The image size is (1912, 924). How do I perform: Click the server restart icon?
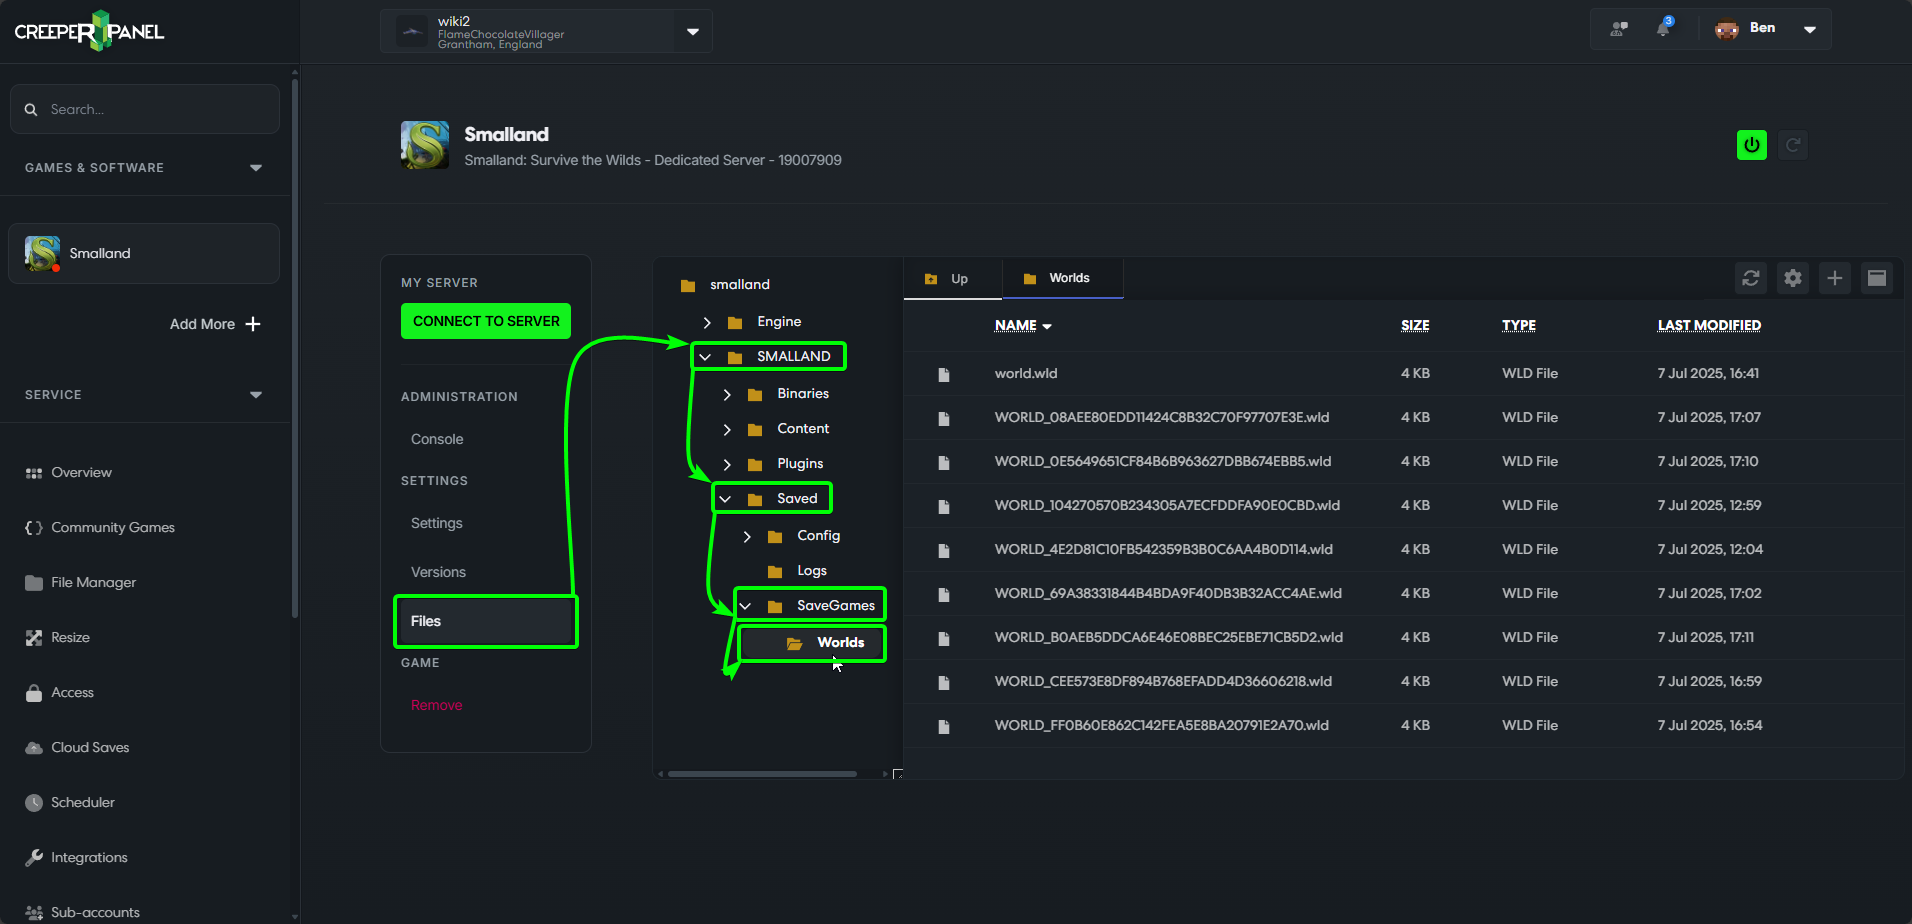(x=1793, y=145)
